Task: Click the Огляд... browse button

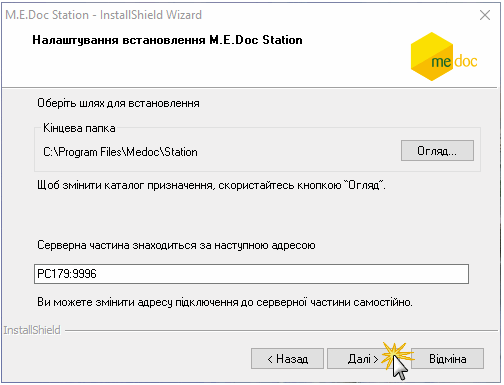Action: point(437,151)
